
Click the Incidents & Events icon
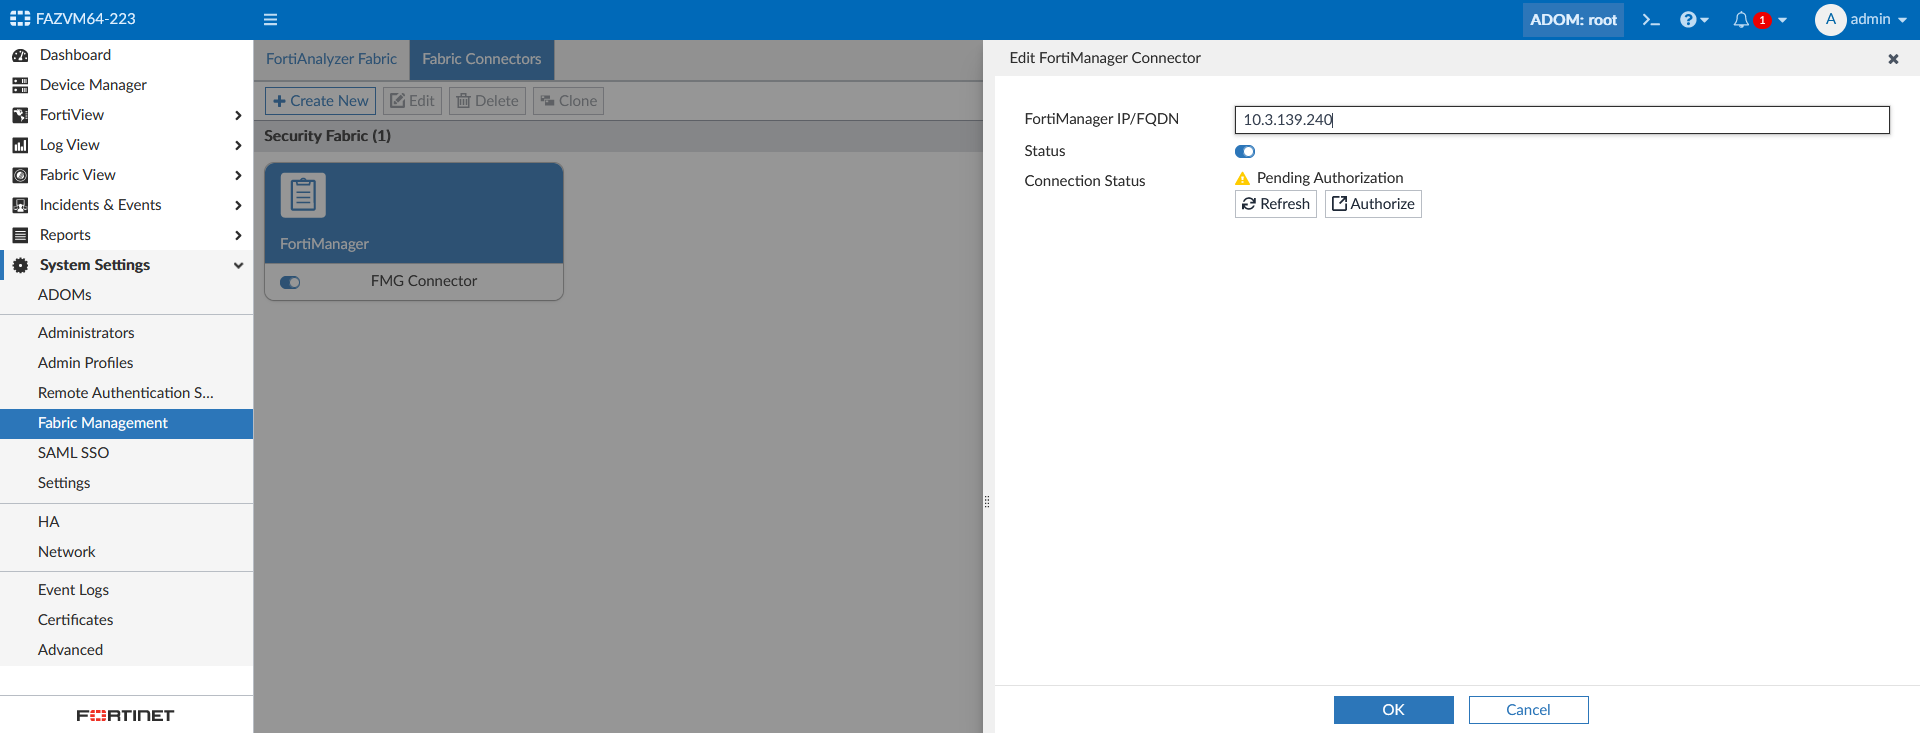[x=20, y=205]
